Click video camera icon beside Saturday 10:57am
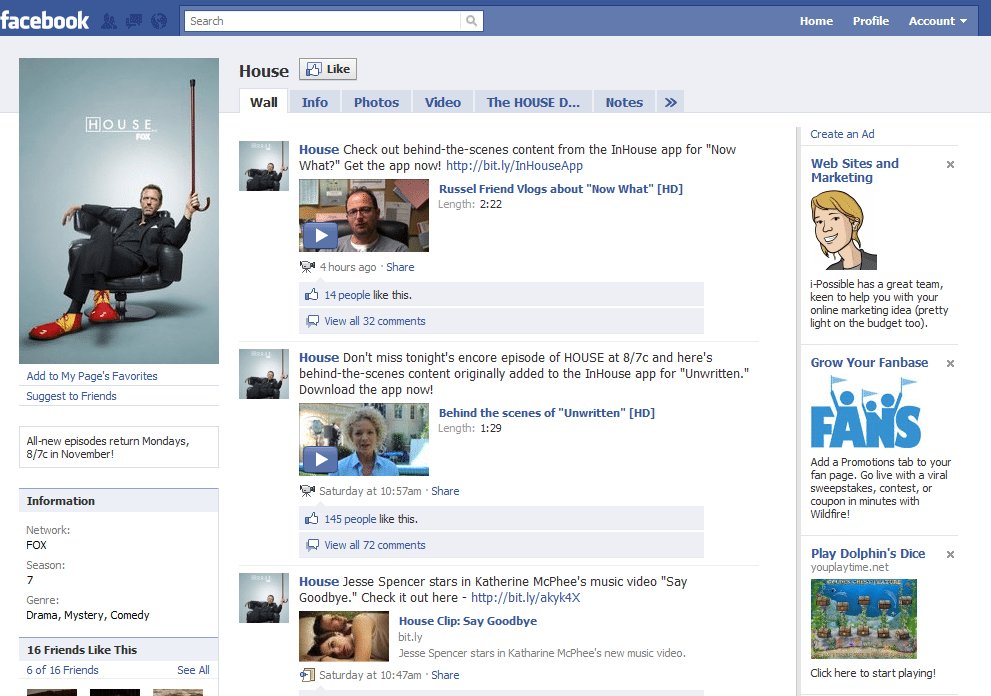Screen dimensions: 991x696 pyautogui.click(x=307, y=491)
